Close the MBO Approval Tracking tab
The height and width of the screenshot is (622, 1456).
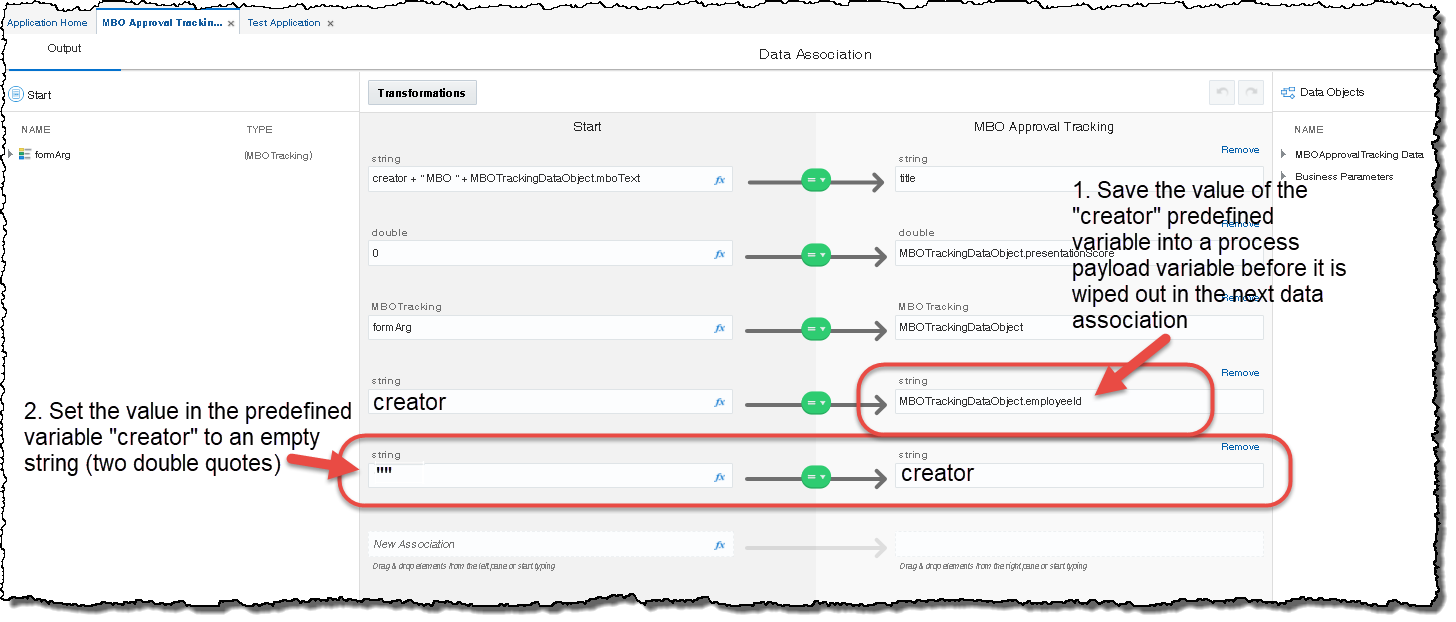[x=231, y=23]
